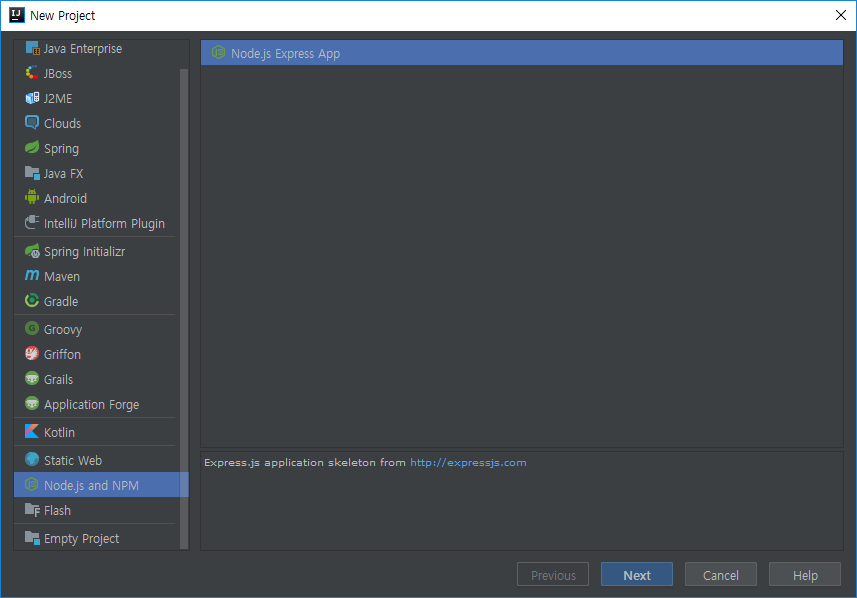
Task: Click the Grails icon
Action: coord(32,378)
